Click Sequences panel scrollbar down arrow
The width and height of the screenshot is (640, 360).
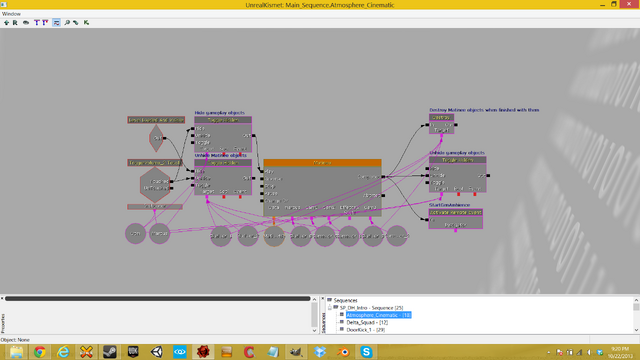coord(636,330)
